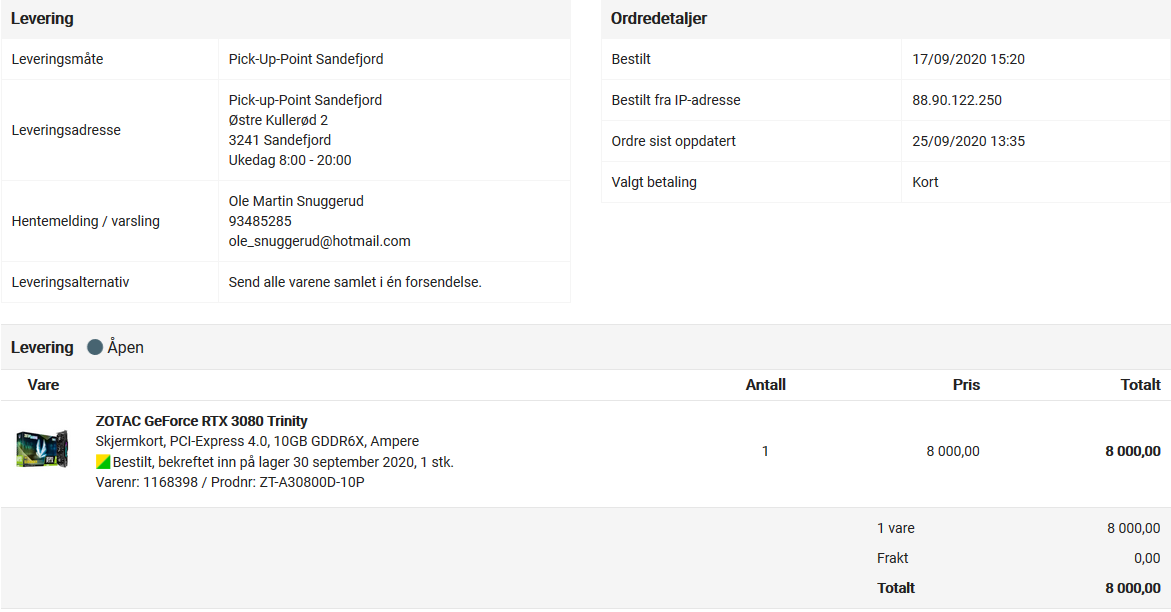Click the Vare column header
The image size is (1171, 612).
tap(43, 385)
